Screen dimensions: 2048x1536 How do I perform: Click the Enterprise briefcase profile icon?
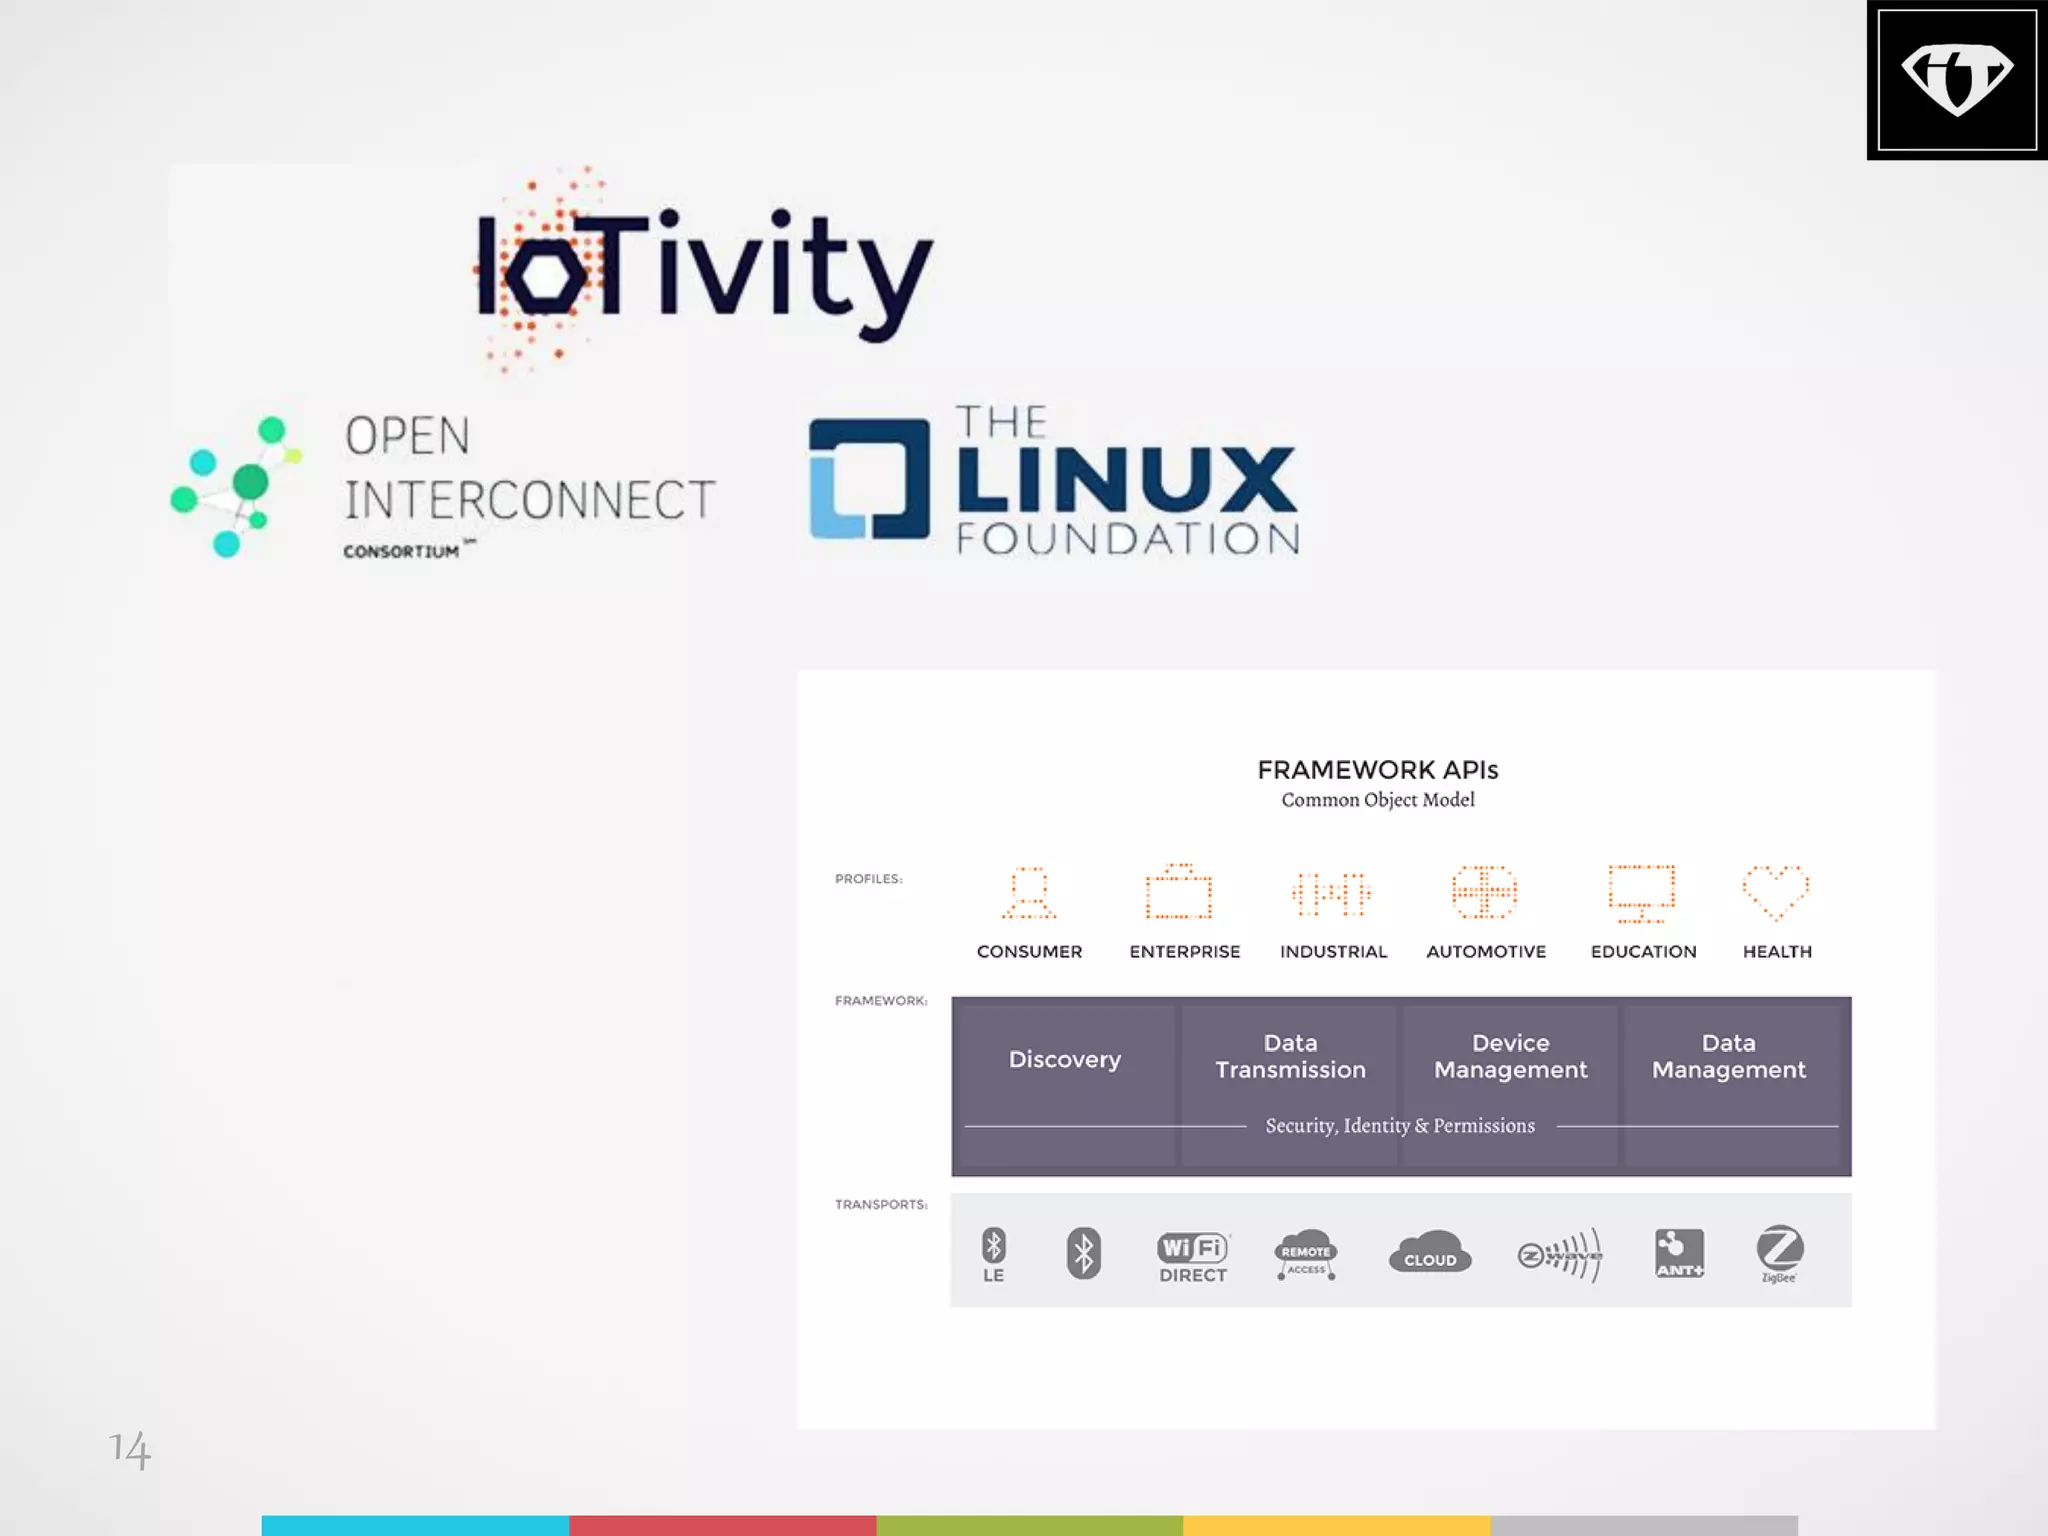[x=1179, y=892]
